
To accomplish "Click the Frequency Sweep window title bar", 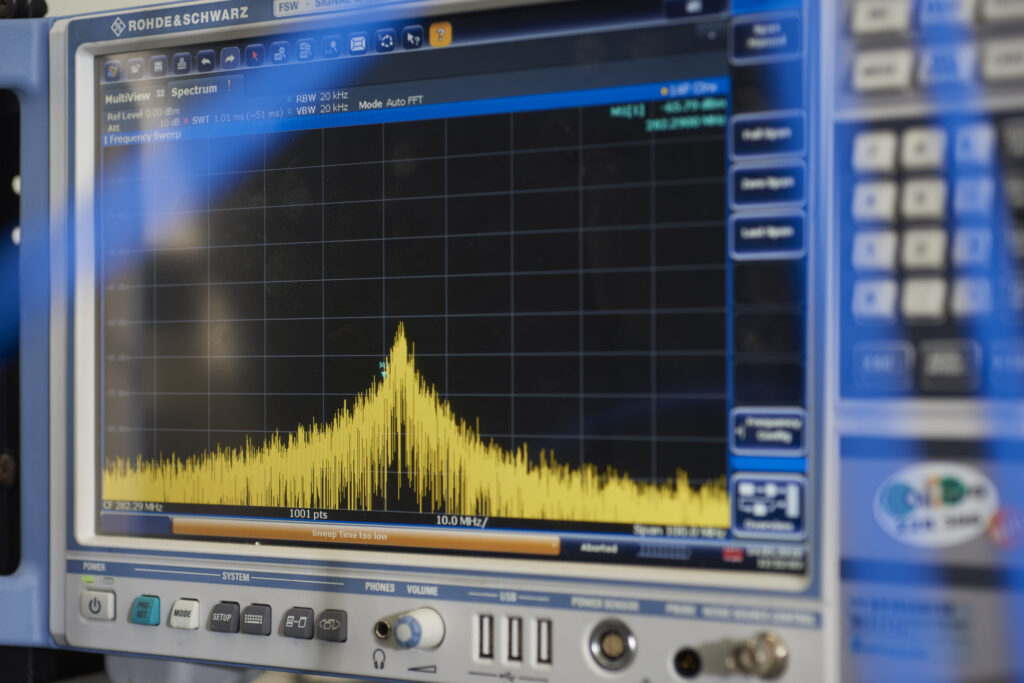I will (145, 135).
